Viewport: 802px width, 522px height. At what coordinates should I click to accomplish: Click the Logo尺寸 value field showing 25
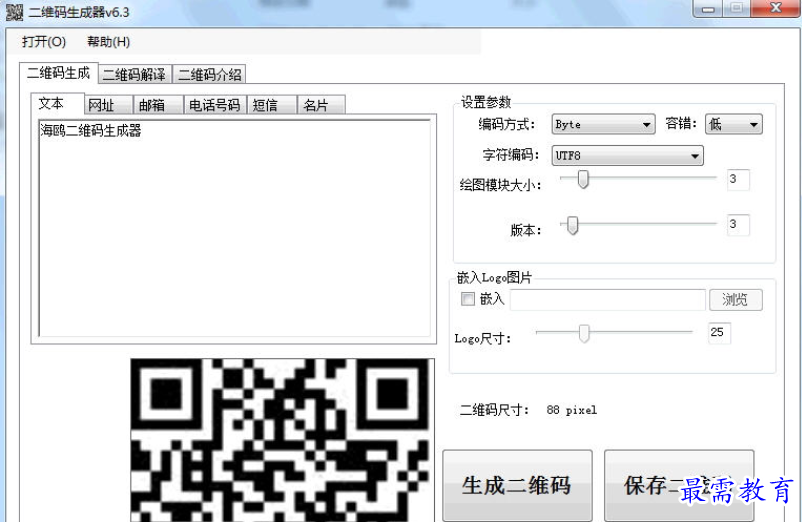click(x=719, y=333)
